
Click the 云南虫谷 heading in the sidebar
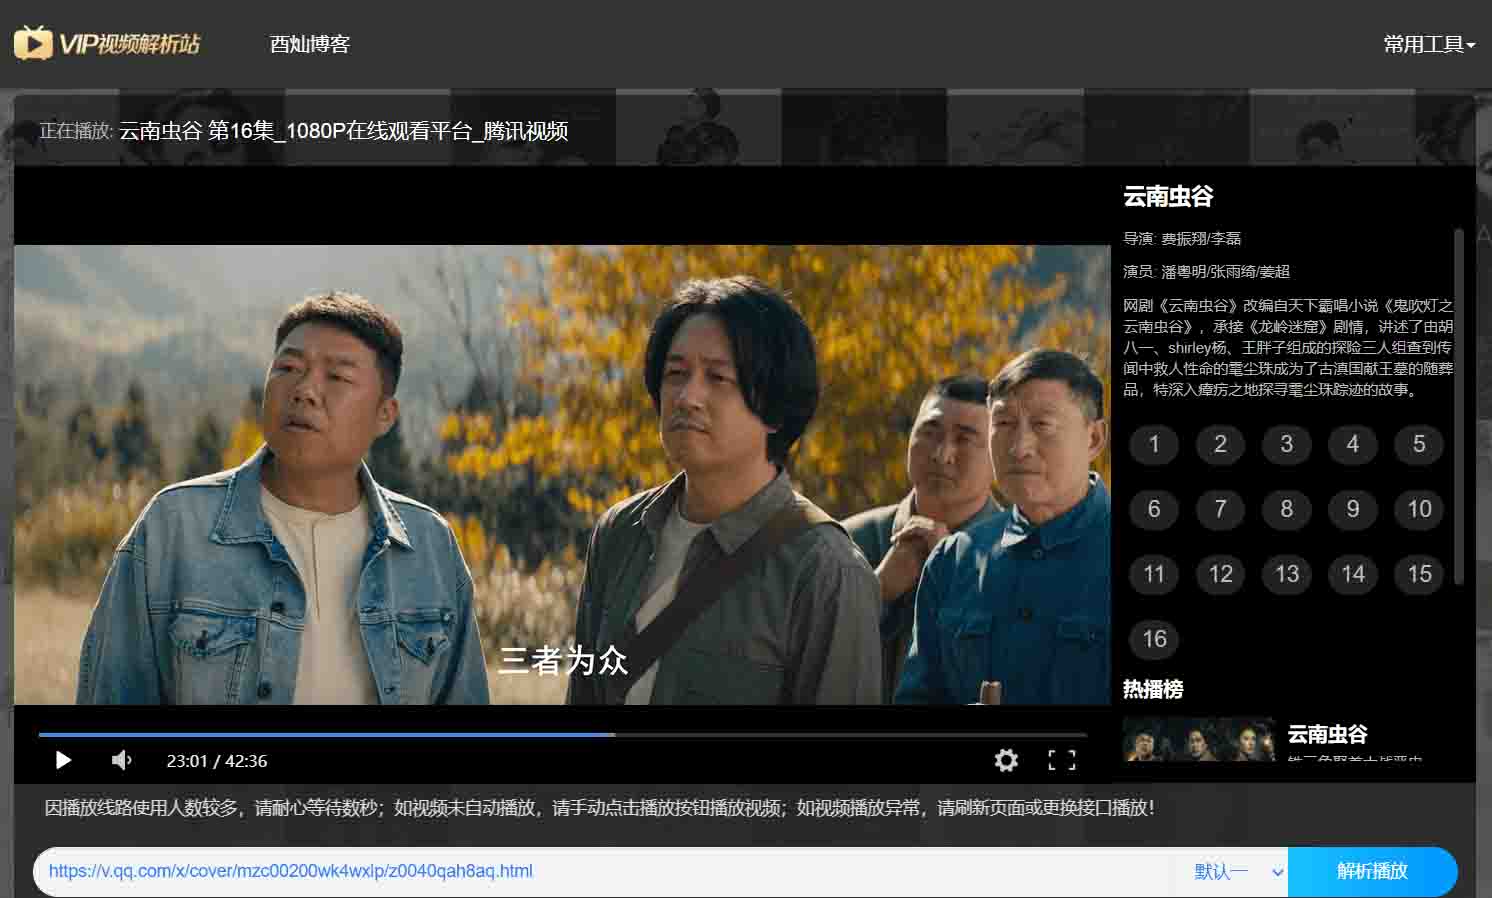pyautogui.click(x=1168, y=196)
